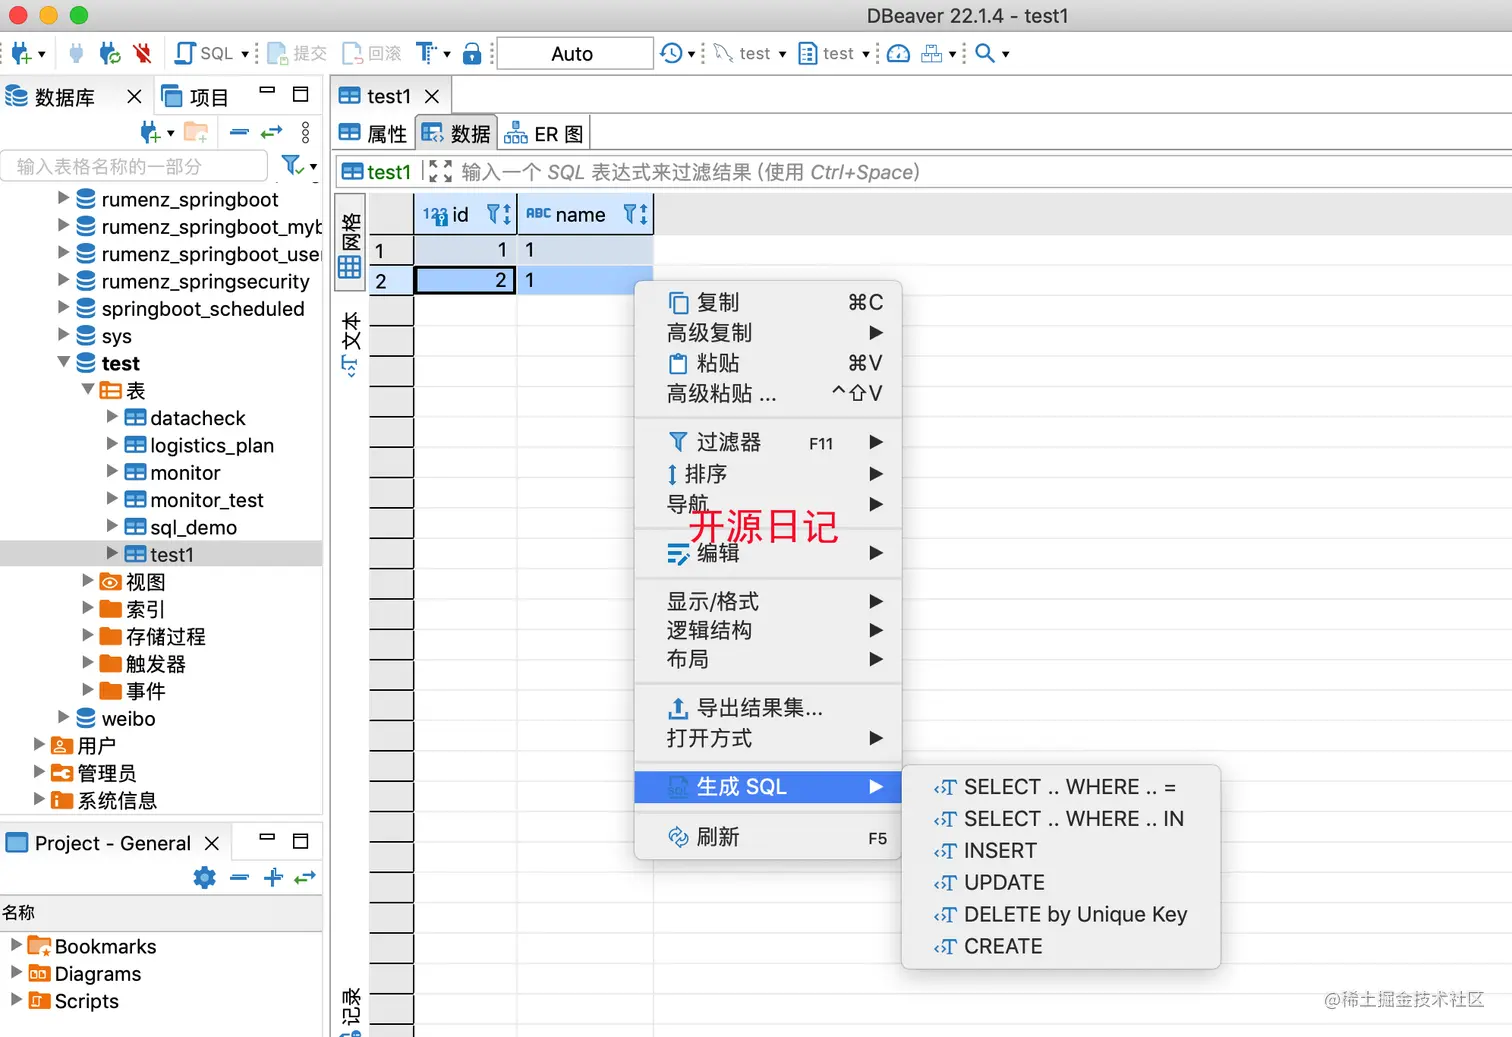Collapse the test database node
Screen dimensions: 1512x1037
point(64,362)
